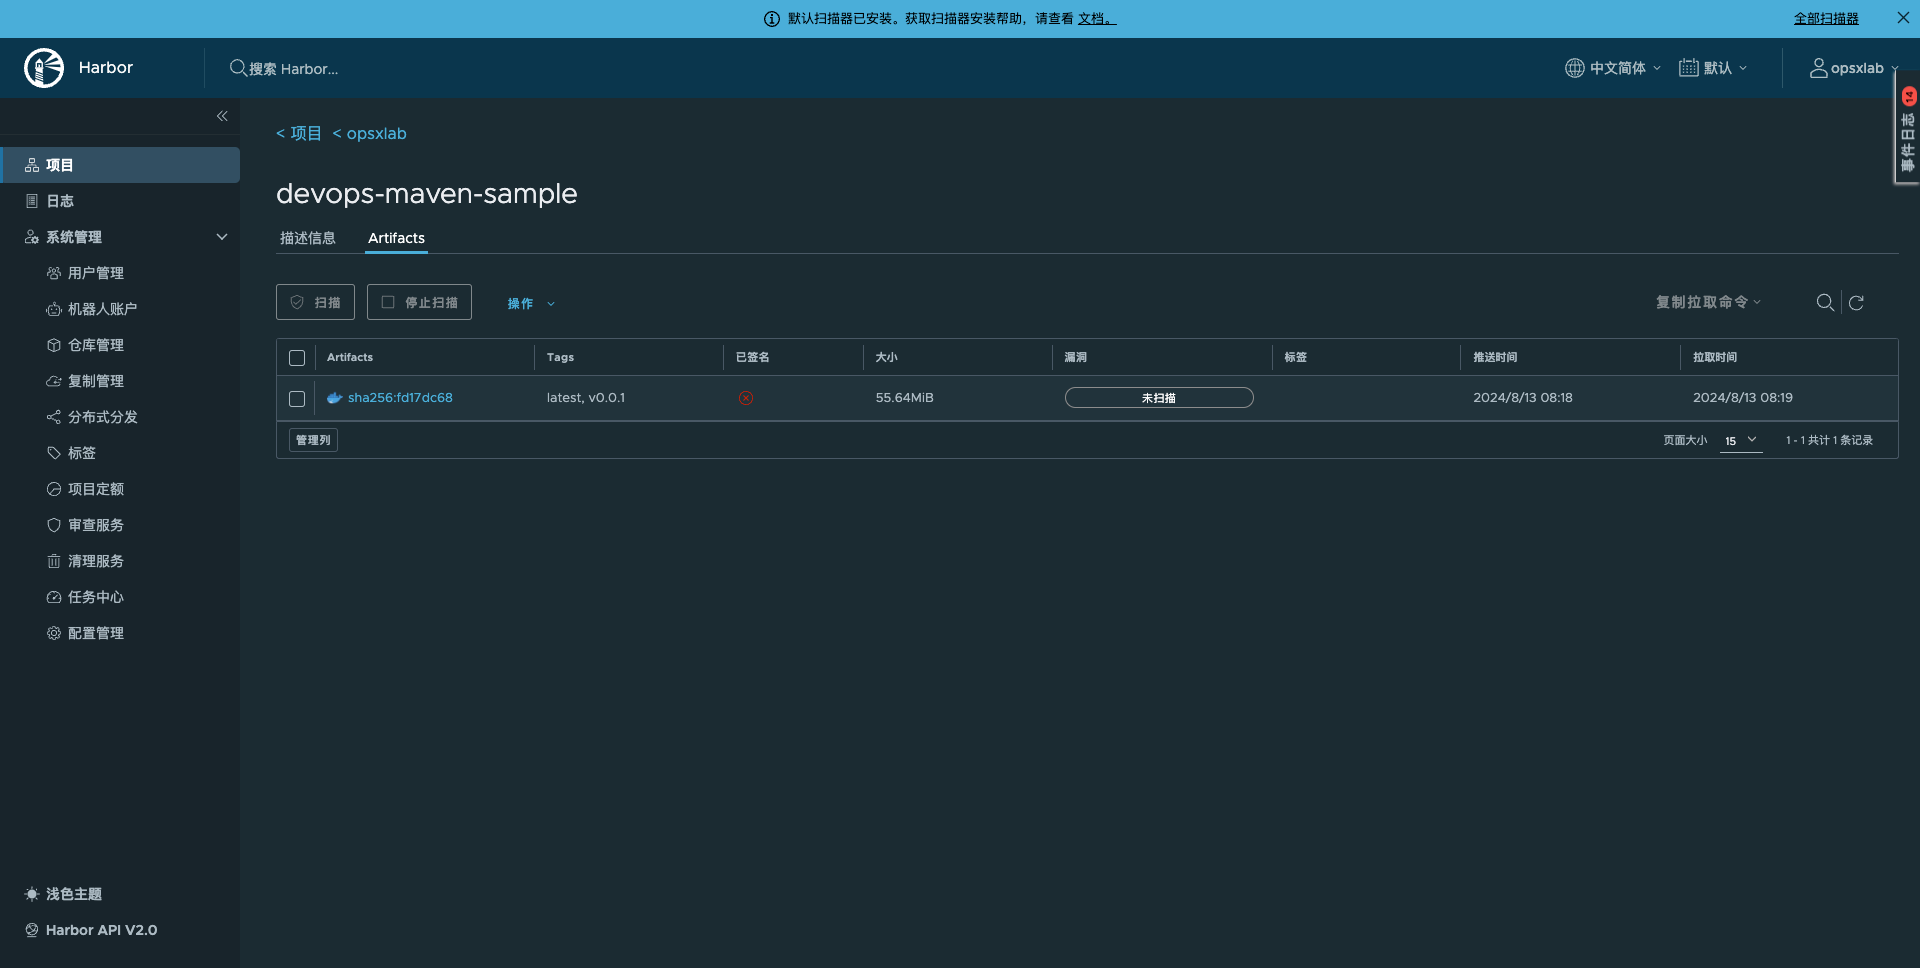
Task: Sort by the Artifacts column header
Action: pos(350,357)
